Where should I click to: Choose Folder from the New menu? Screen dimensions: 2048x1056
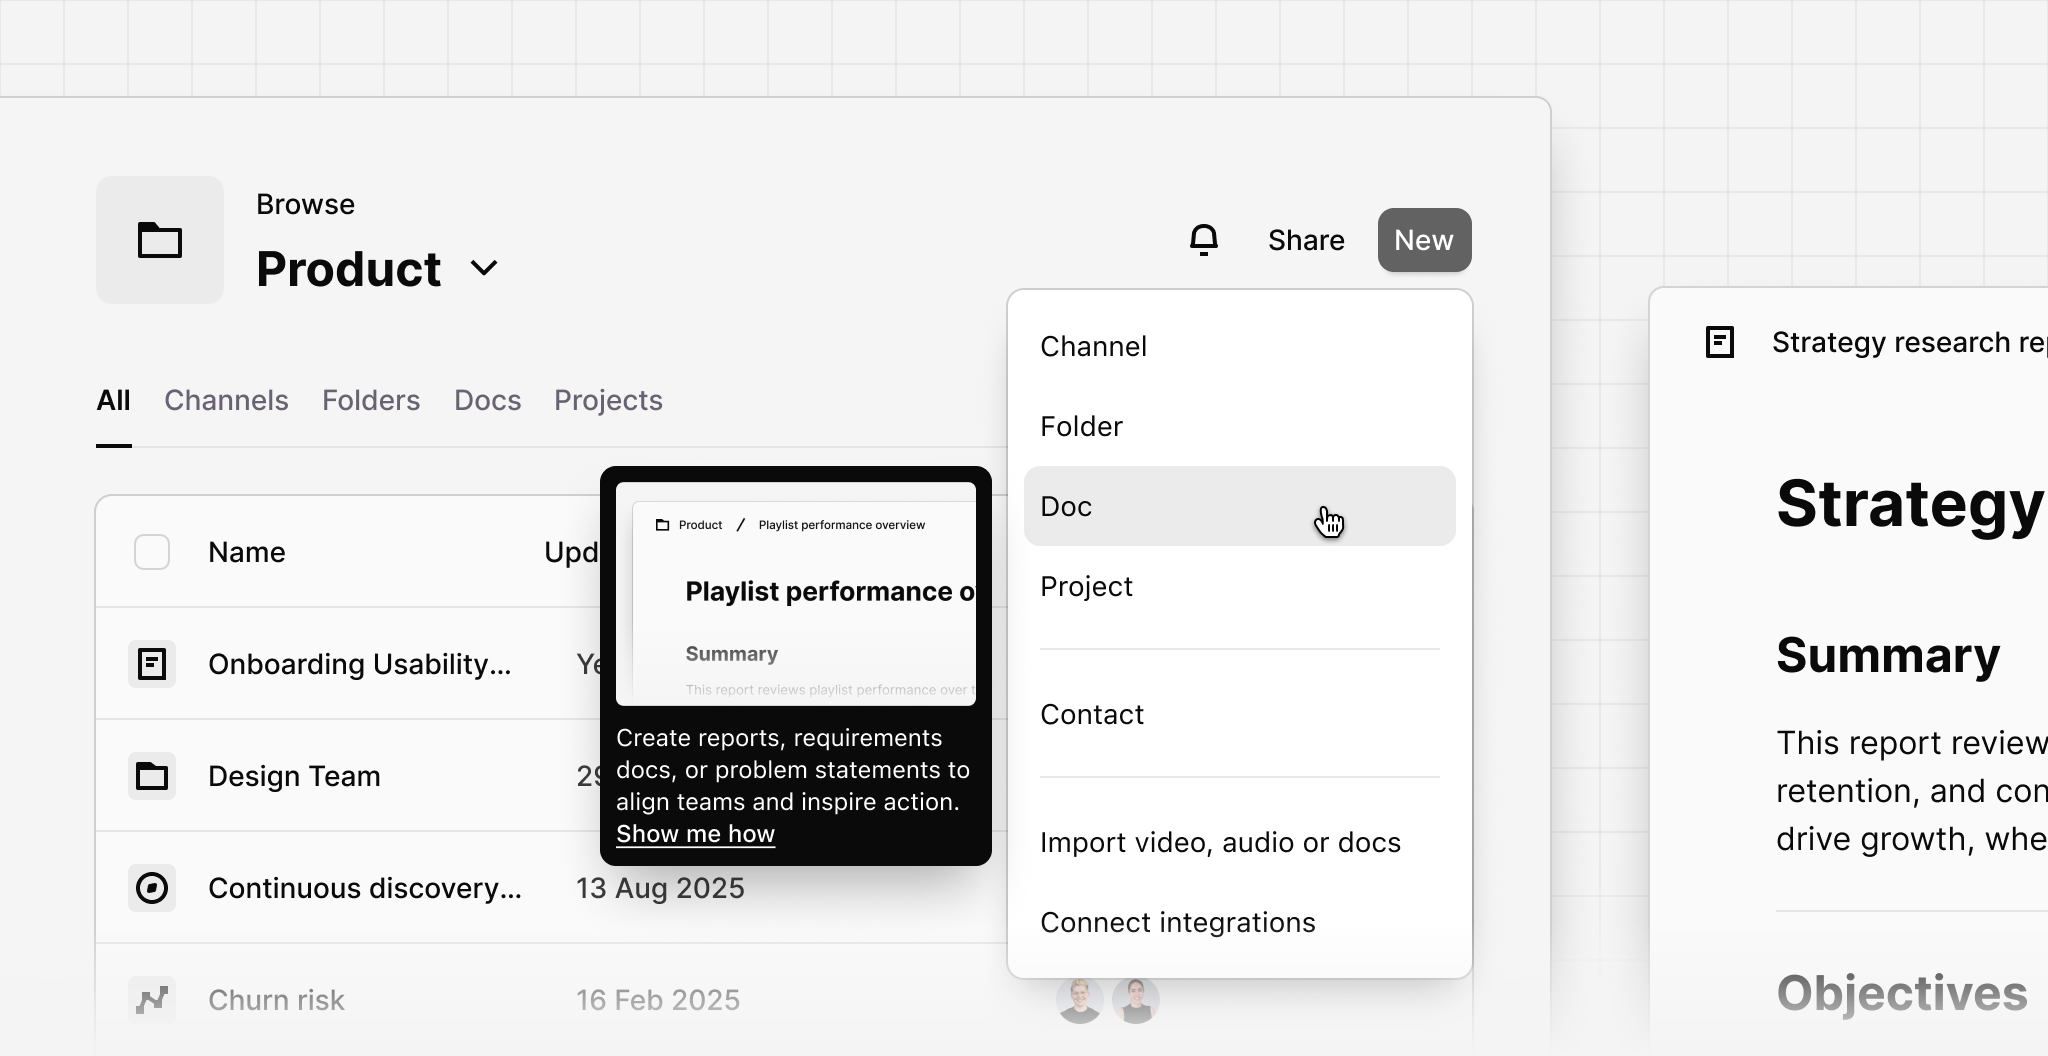point(1240,426)
